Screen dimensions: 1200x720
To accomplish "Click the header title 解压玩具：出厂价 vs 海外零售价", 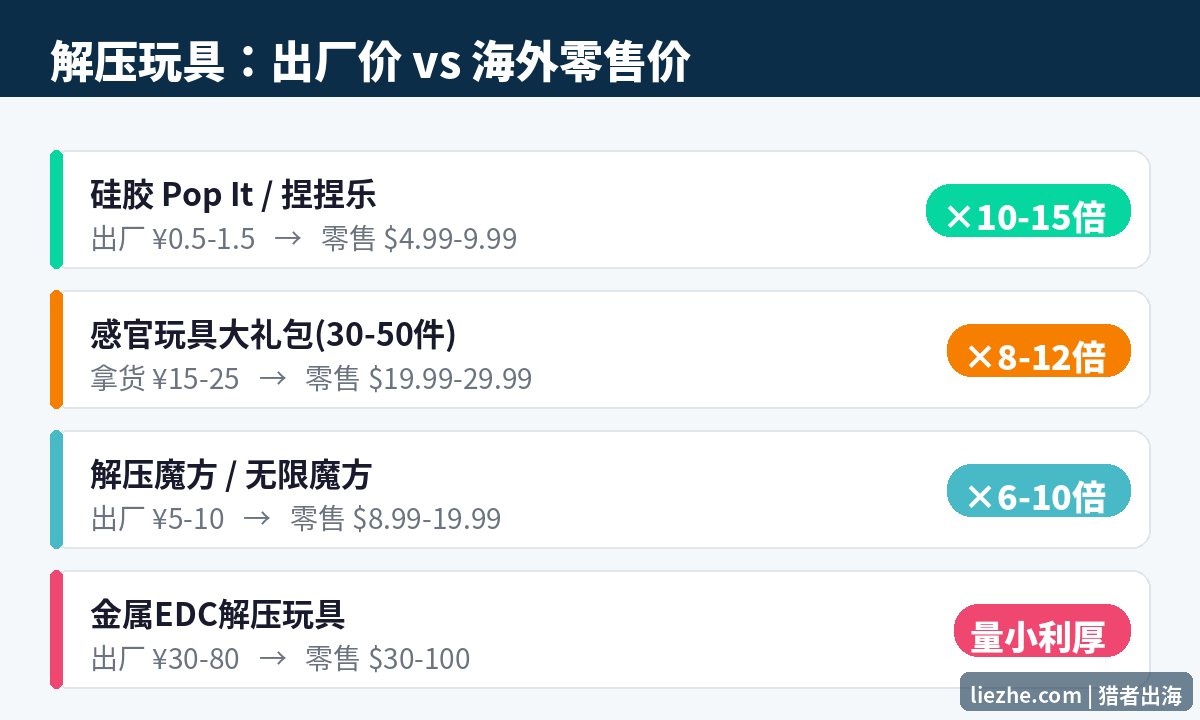I will tap(370, 63).
